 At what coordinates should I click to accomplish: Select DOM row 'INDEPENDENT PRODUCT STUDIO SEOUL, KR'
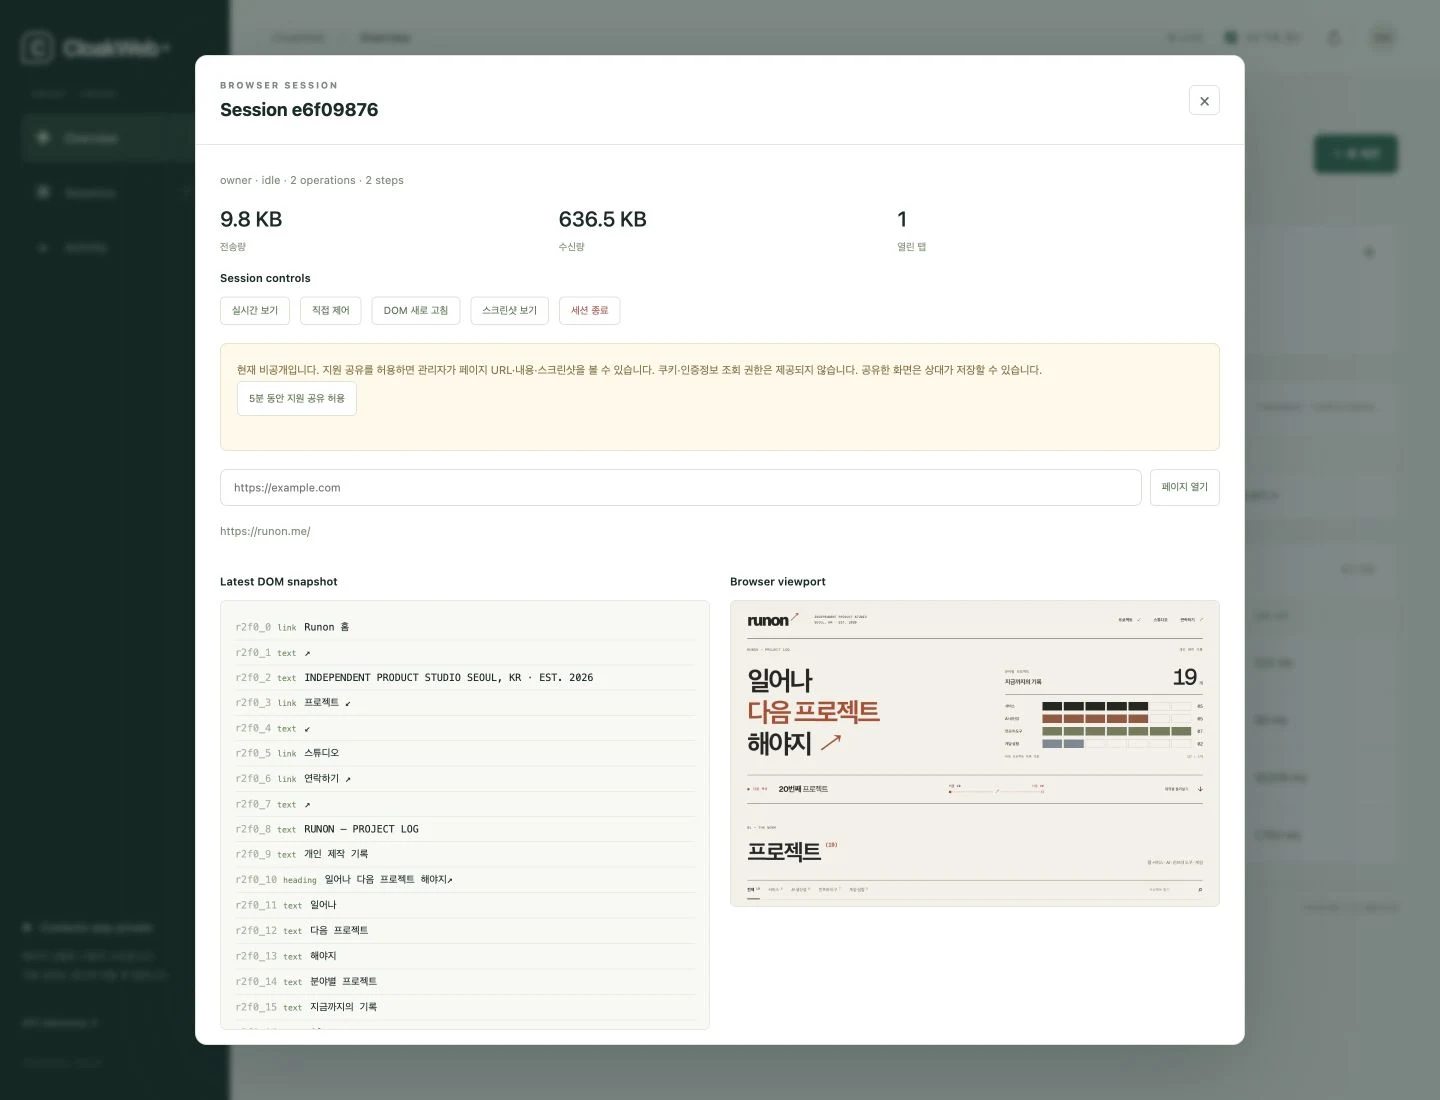[x=465, y=678]
